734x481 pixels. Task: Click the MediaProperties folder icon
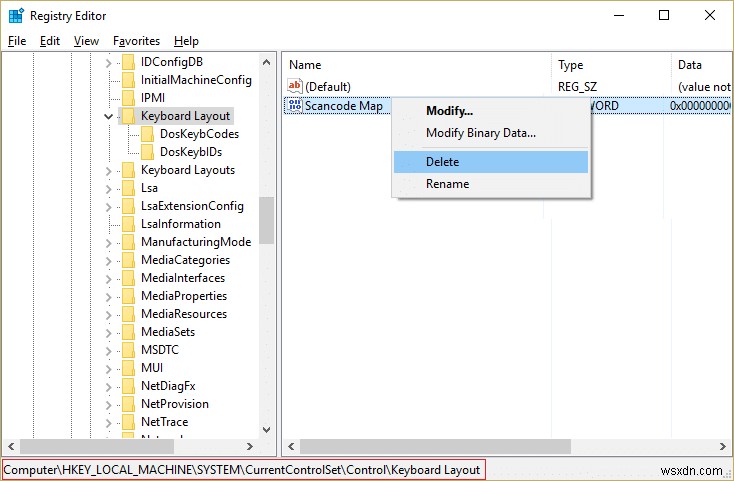(128, 296)
